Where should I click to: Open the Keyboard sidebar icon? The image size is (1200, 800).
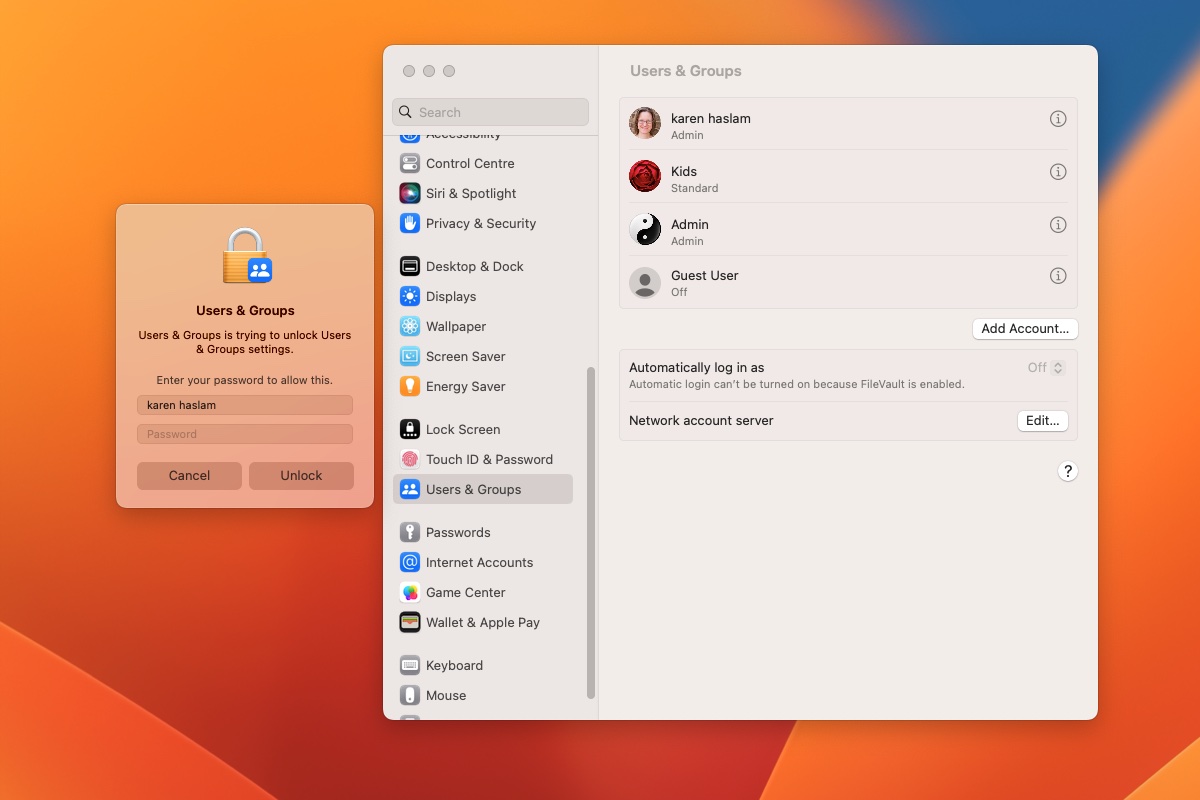pos(410,665)
